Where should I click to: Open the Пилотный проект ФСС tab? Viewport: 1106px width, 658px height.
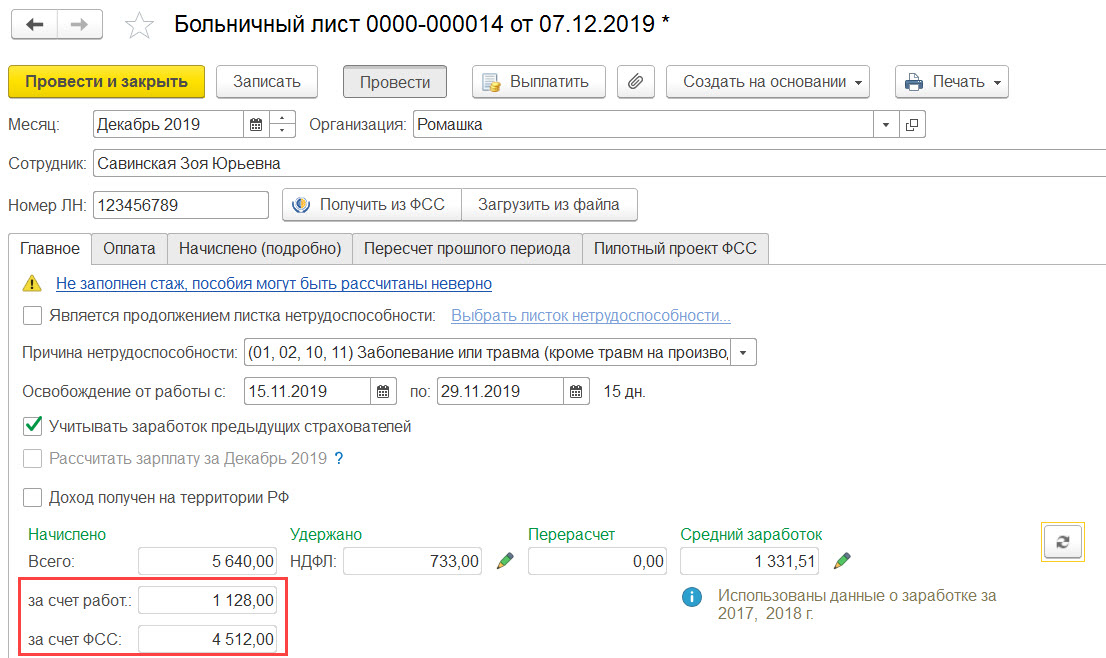tap(675, 249)
